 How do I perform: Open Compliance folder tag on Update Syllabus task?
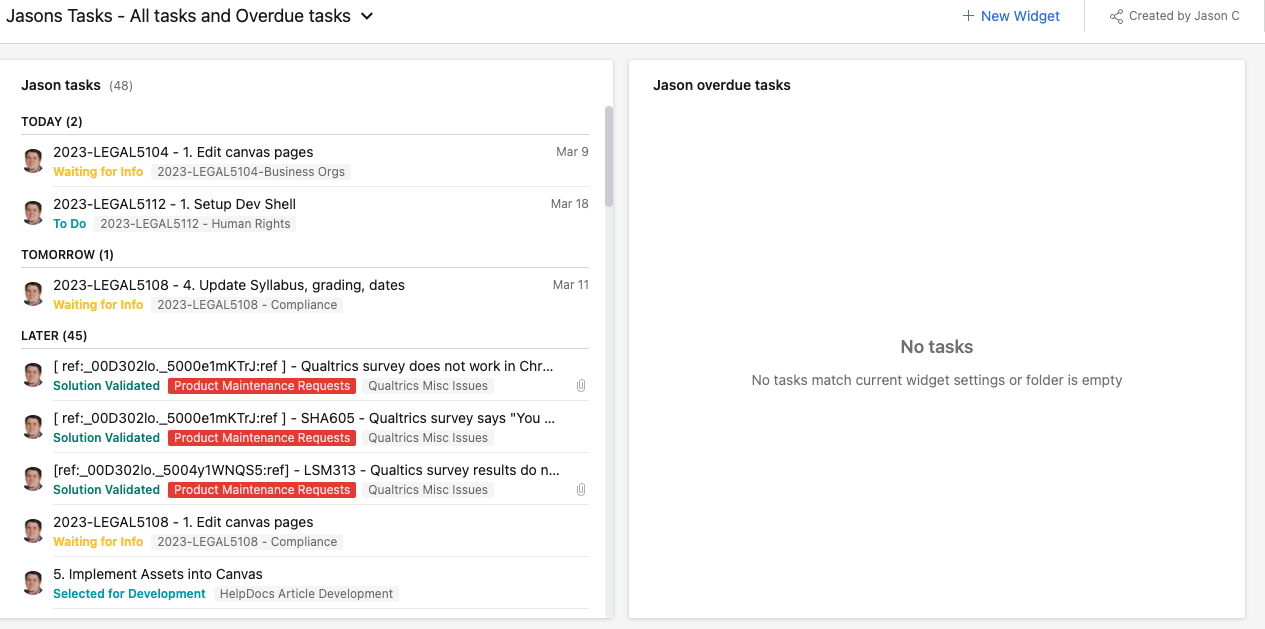point(247,305)
